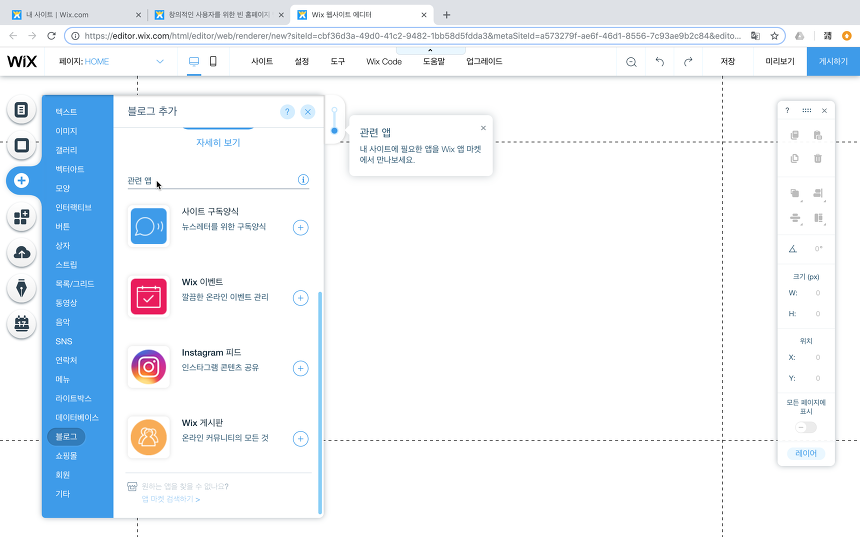Click the rotation angle icon in toolbox

click(x=793, y=248)
